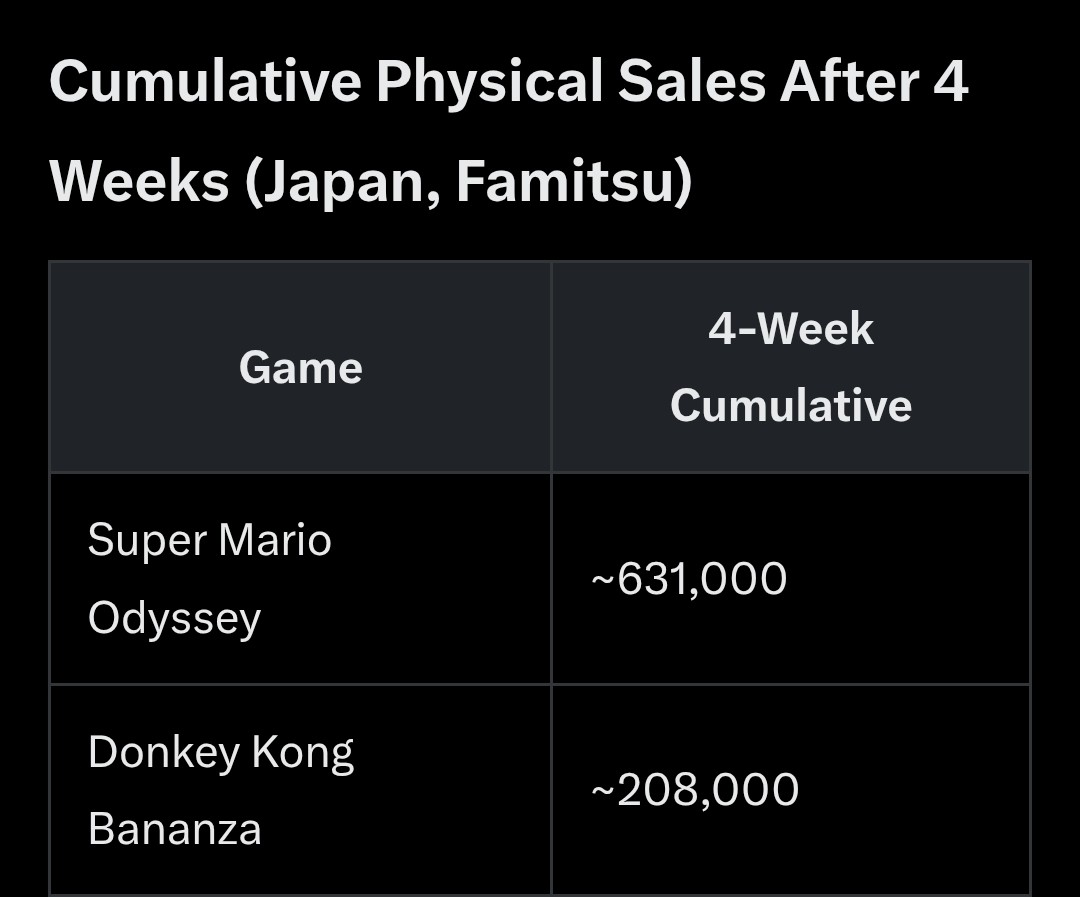Click "Famitsu)" in the title
This screenshot has height=897, width=1080.
tap(574, 183)
